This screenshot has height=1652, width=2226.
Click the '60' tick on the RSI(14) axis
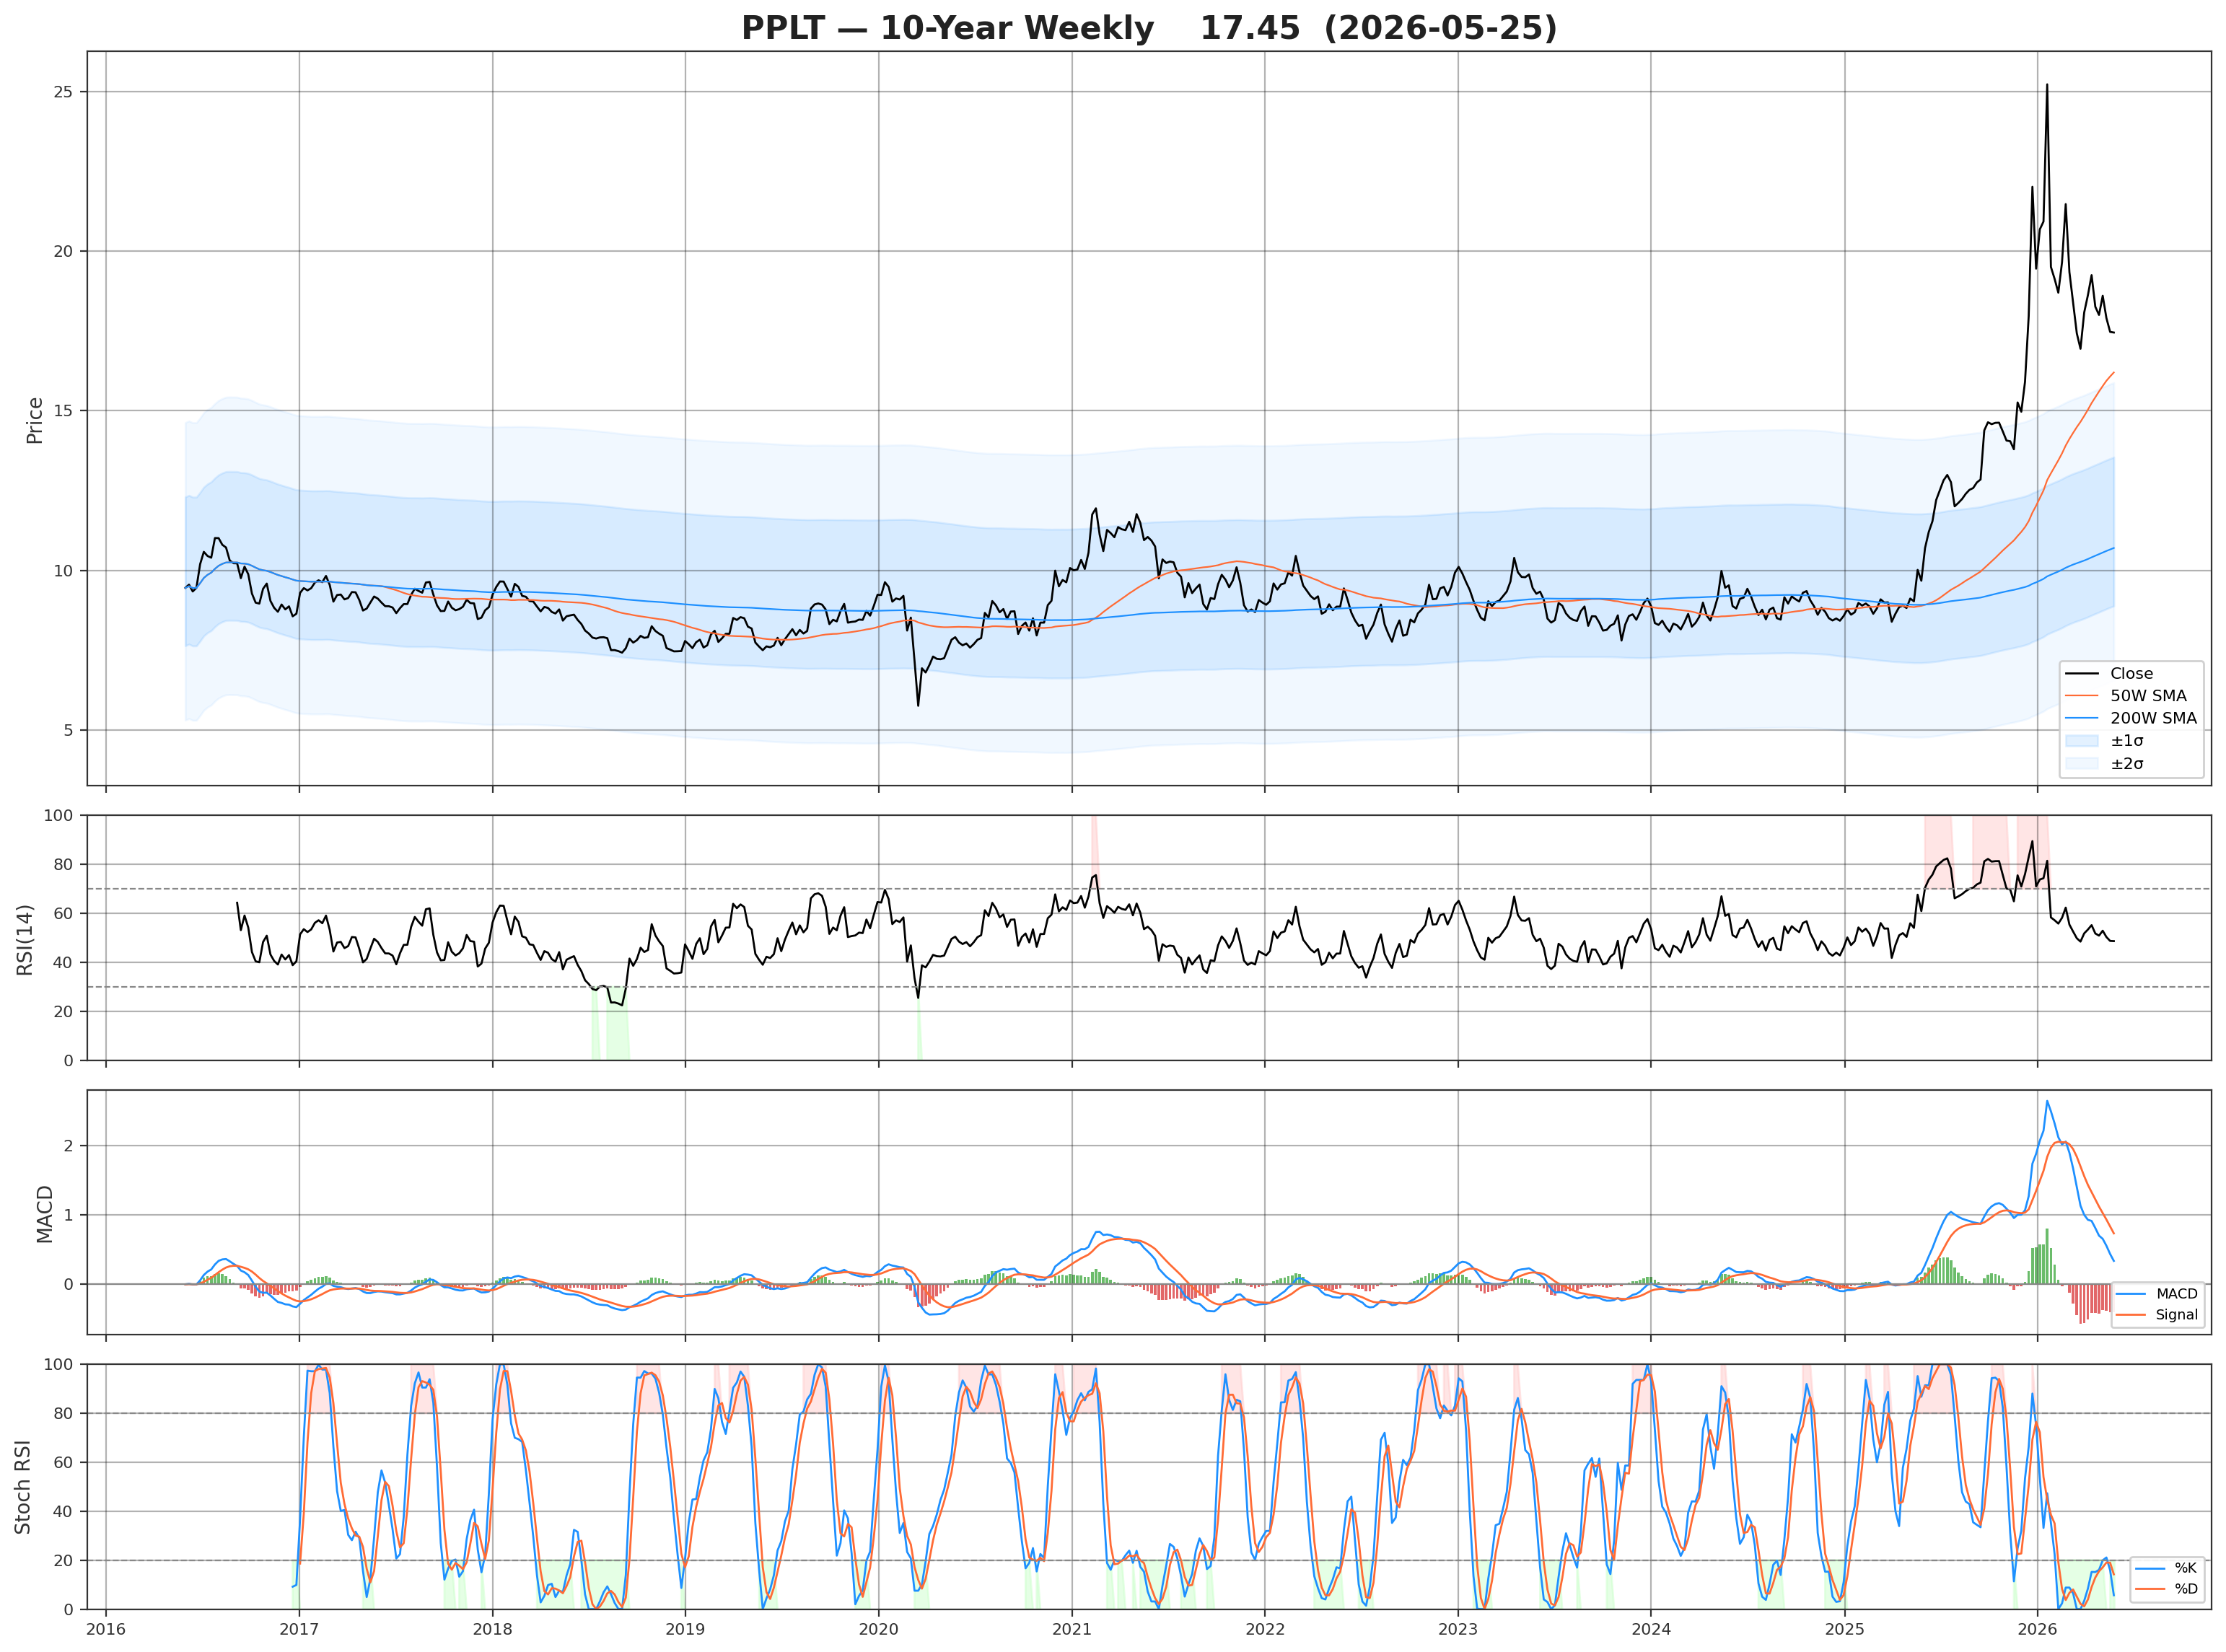pyautogui.click(x=63, y=914)
